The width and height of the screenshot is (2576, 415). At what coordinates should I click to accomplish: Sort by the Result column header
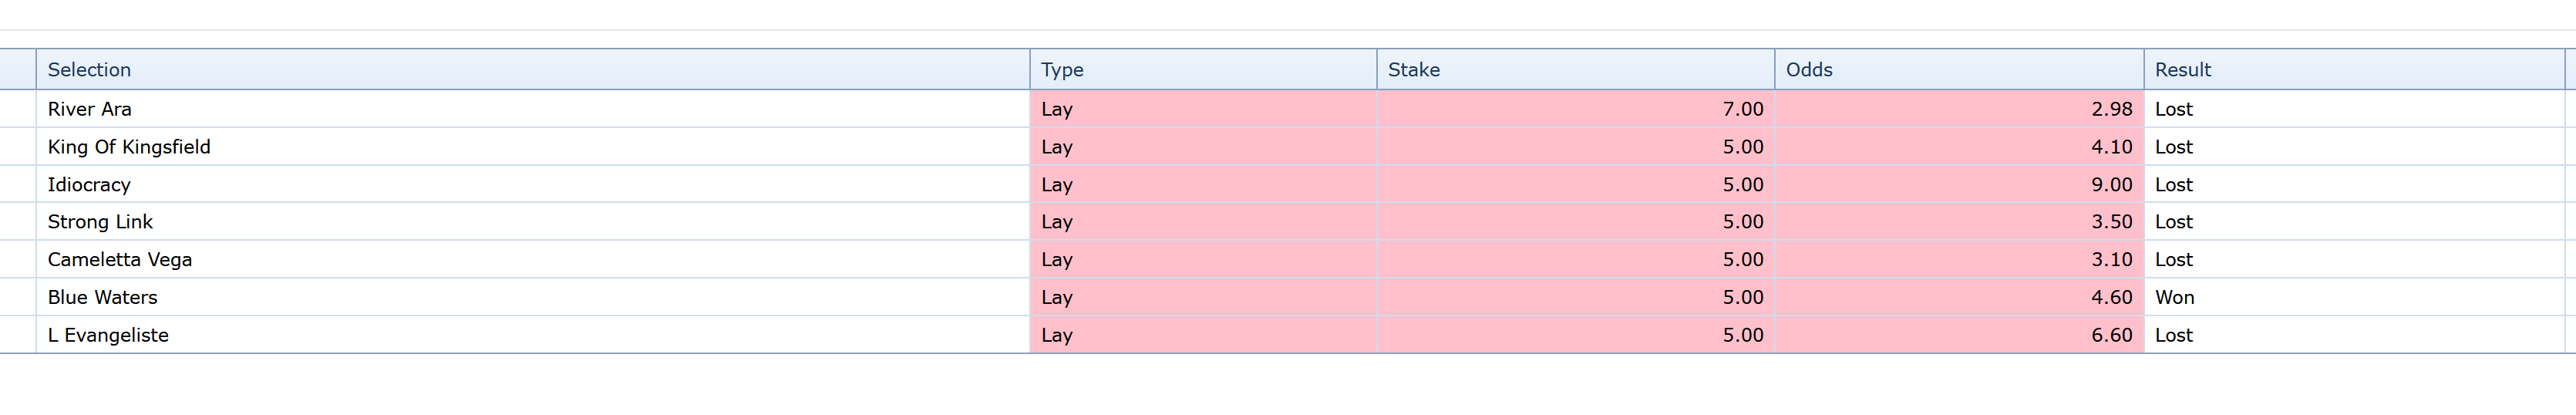coord(2183,70)
